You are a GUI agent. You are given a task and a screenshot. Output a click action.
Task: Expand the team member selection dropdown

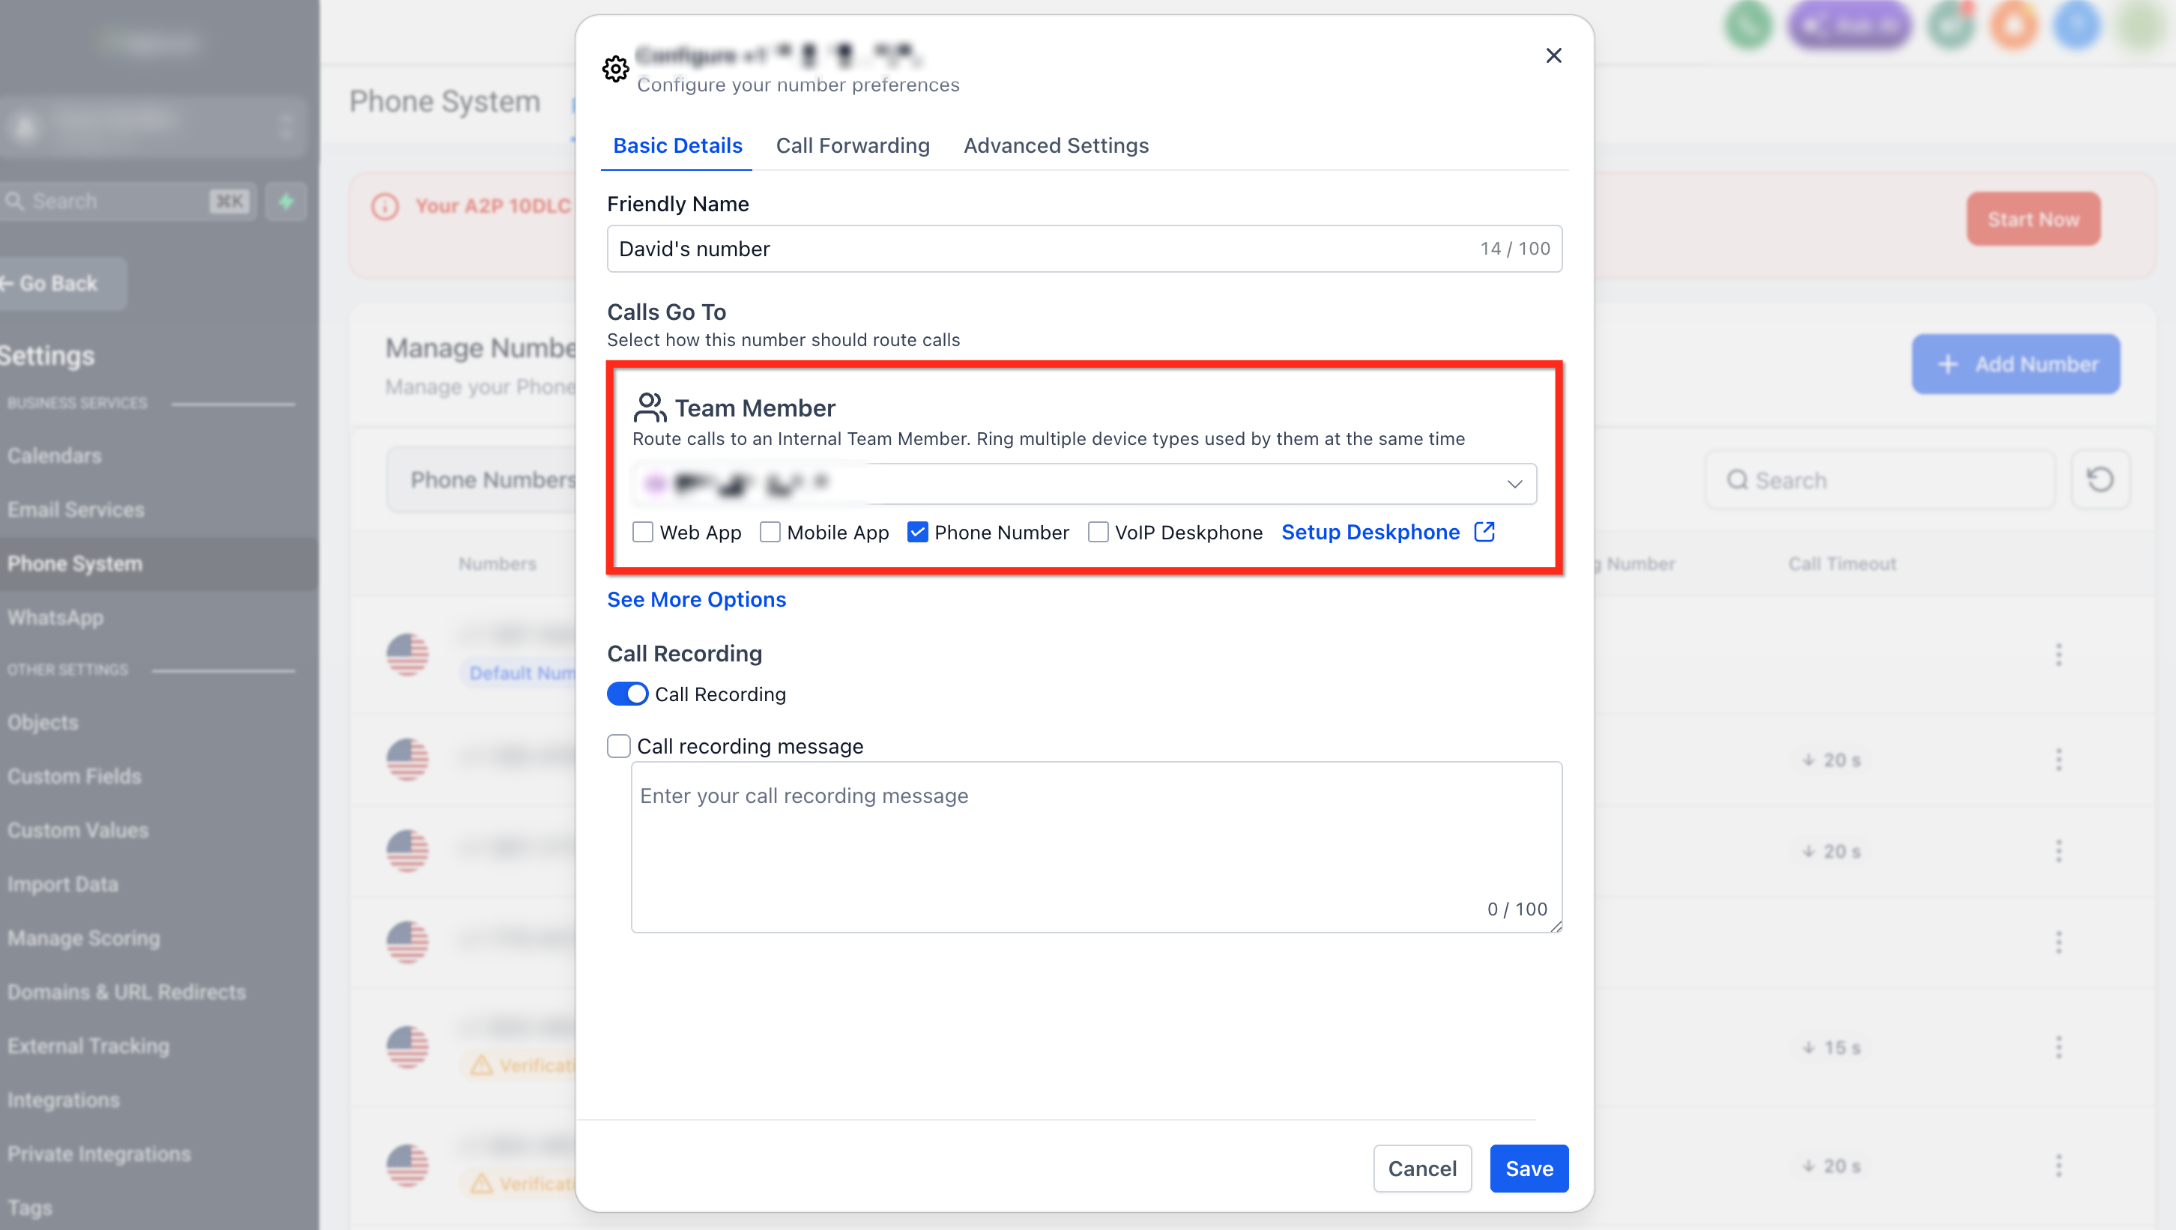click(1084, 484)
